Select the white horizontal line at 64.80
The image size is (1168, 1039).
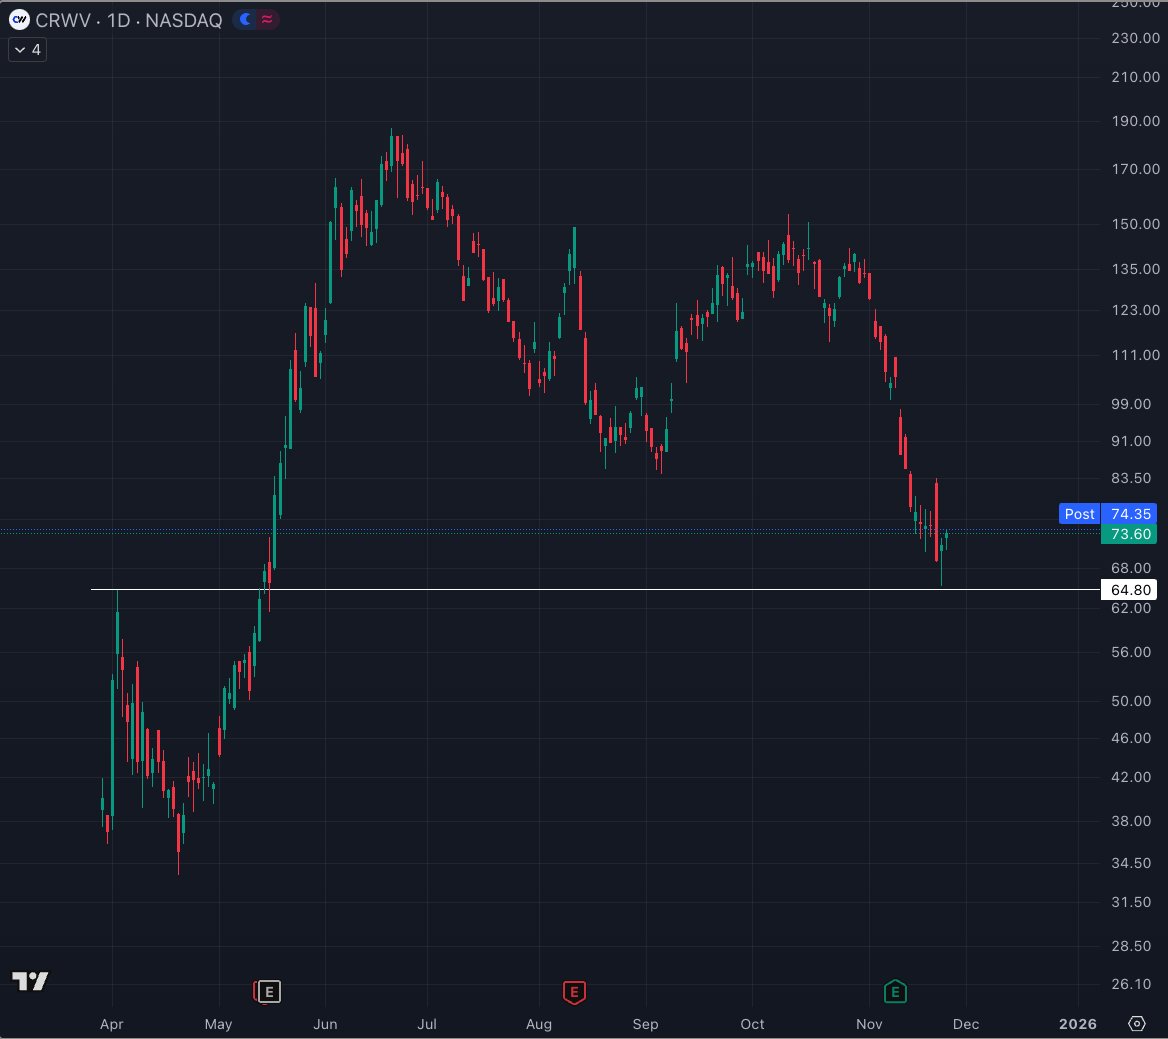pyautogui.click(x=596, y=589)
